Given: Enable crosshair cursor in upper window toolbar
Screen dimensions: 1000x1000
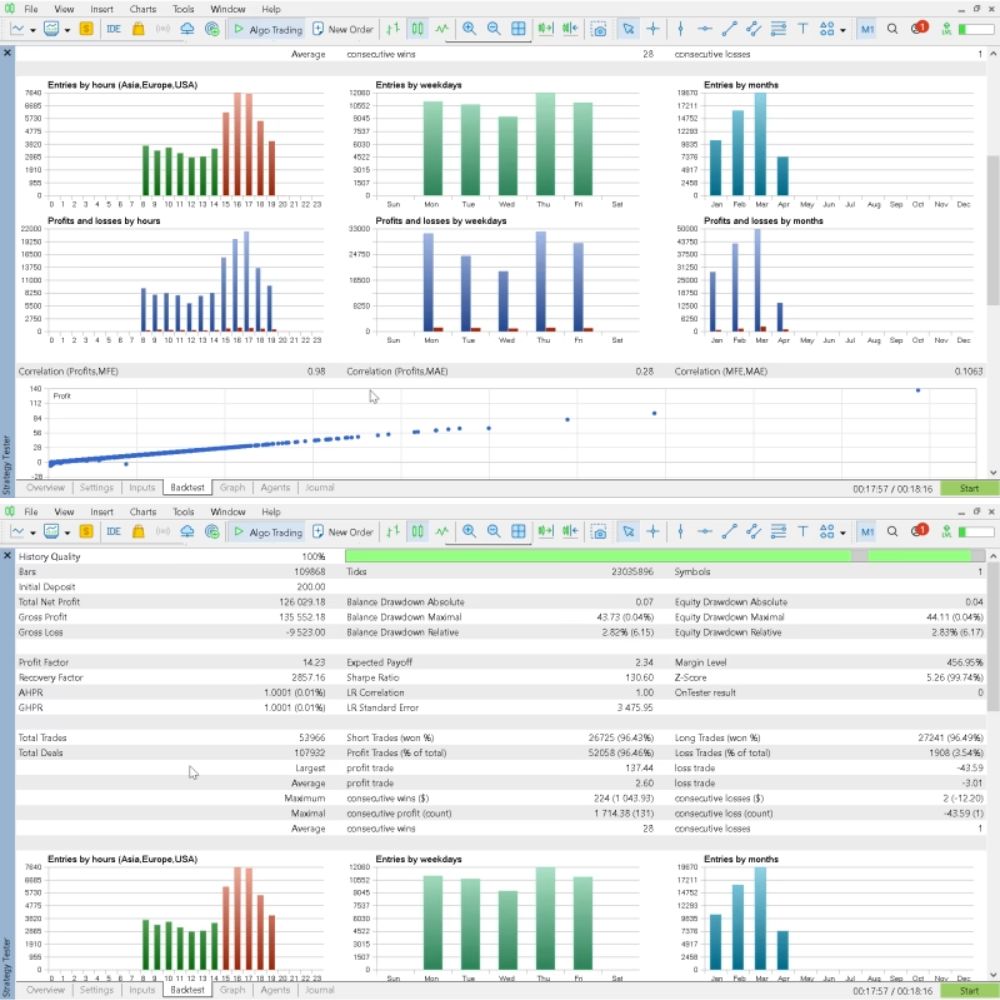Looking at the screenshot, I should (x=653, y=29).
